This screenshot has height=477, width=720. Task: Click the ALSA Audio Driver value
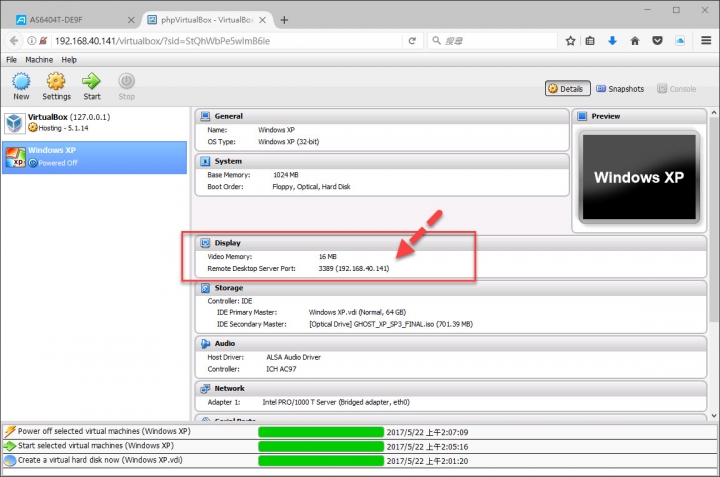[x=293, y=357]
